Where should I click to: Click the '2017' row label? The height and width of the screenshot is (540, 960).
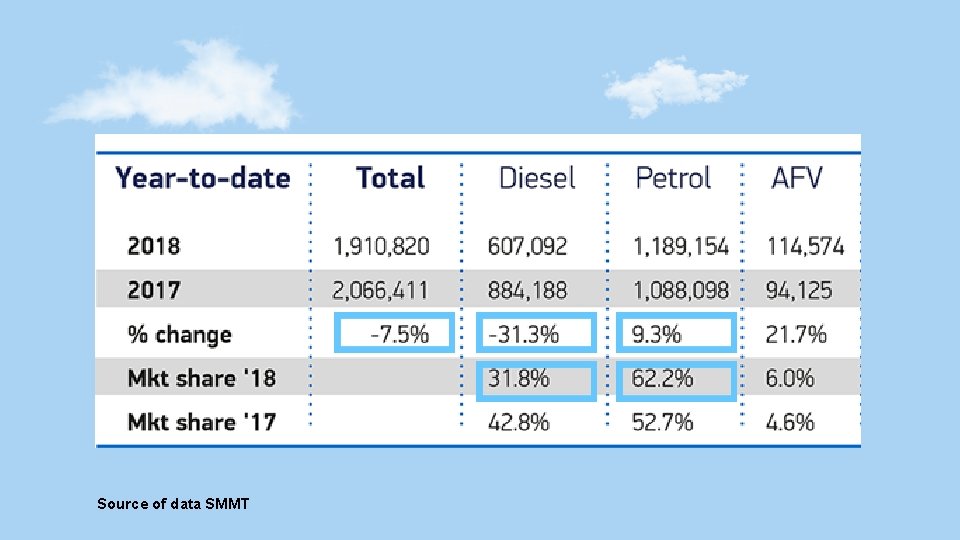154,290
